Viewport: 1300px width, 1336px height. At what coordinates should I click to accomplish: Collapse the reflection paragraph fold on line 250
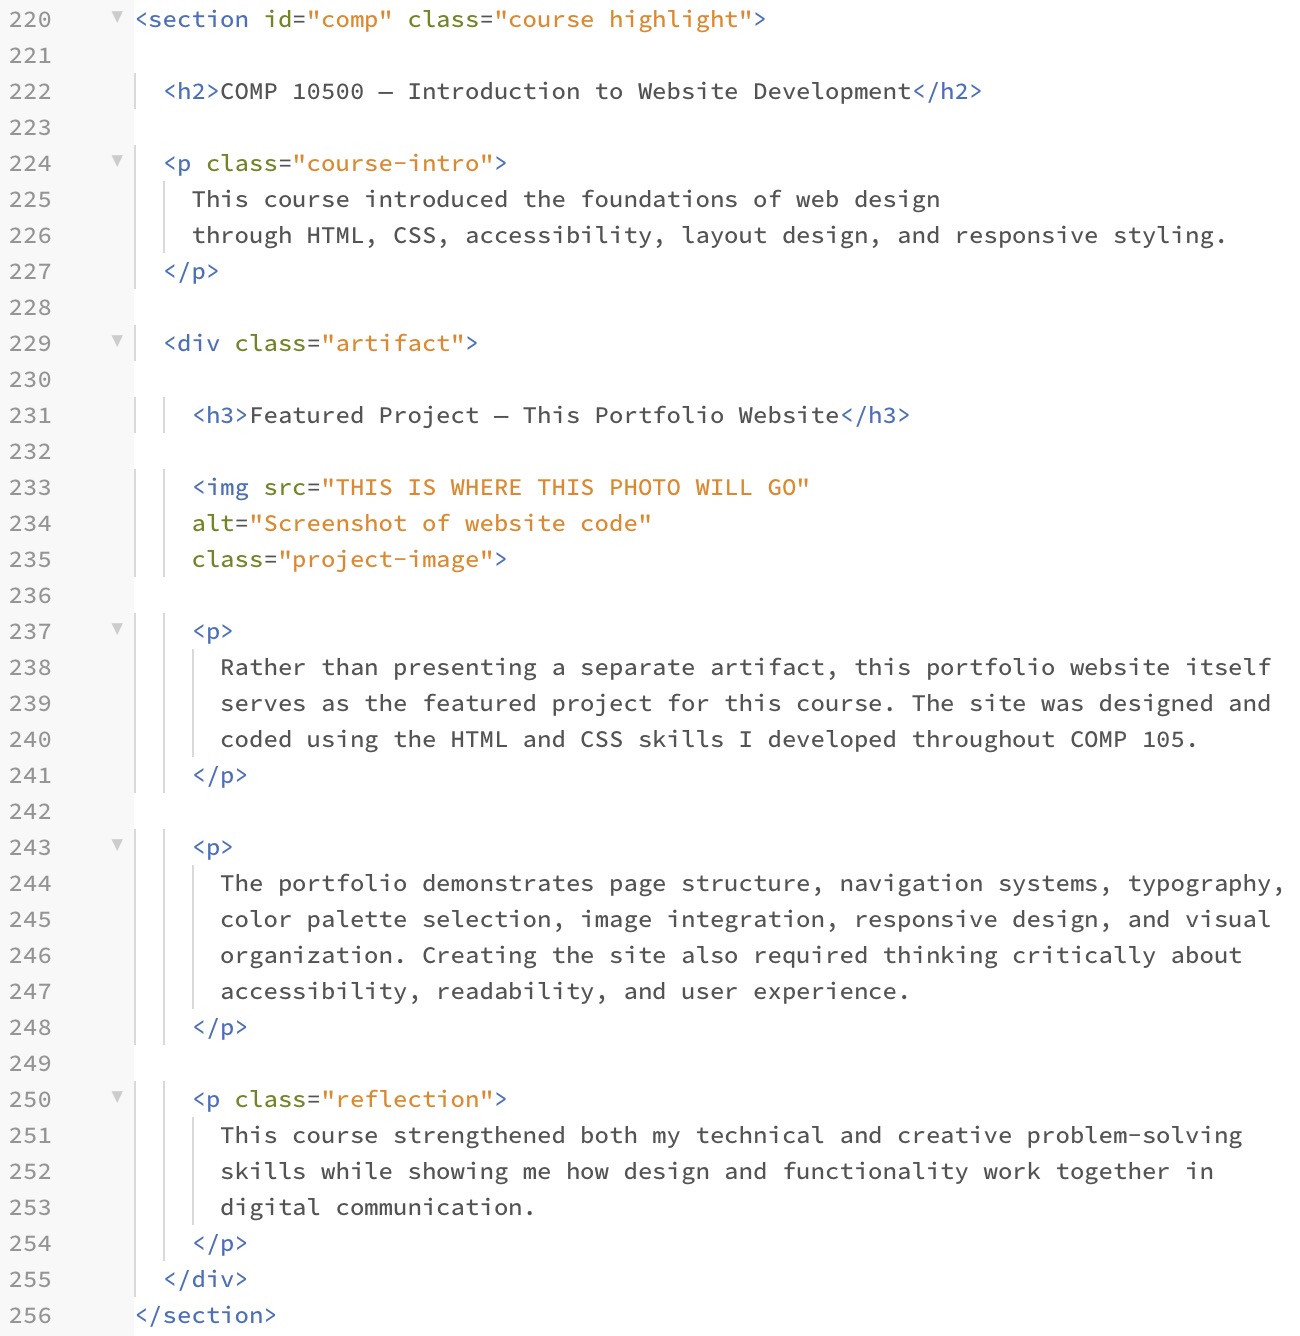(x=117, y=1096)
